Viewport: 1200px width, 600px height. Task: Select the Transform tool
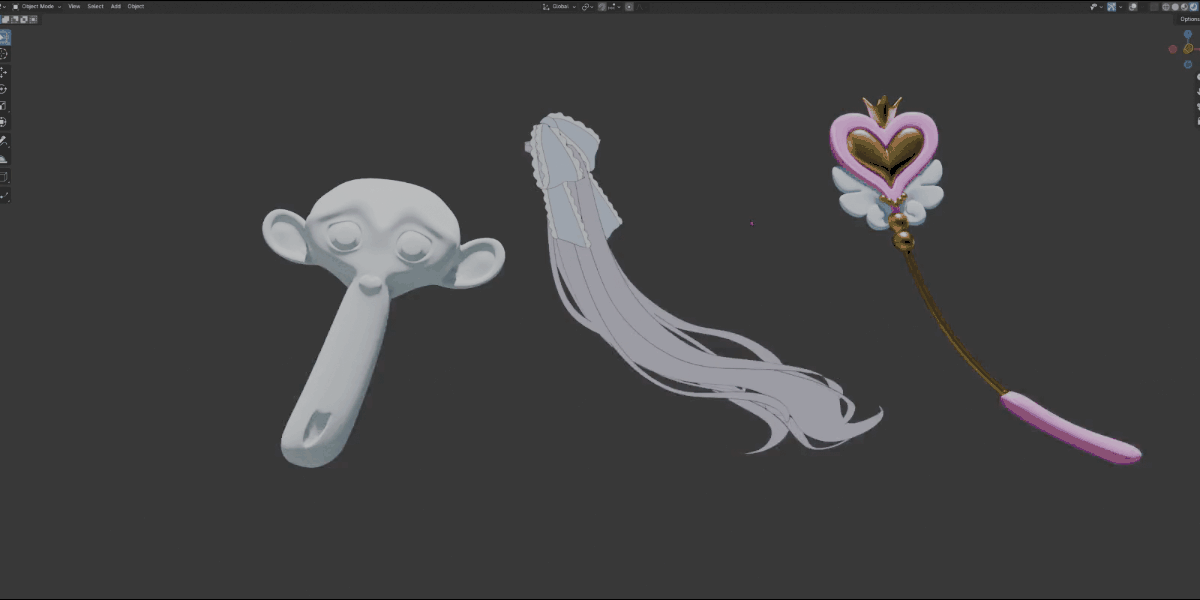(4, 122)
